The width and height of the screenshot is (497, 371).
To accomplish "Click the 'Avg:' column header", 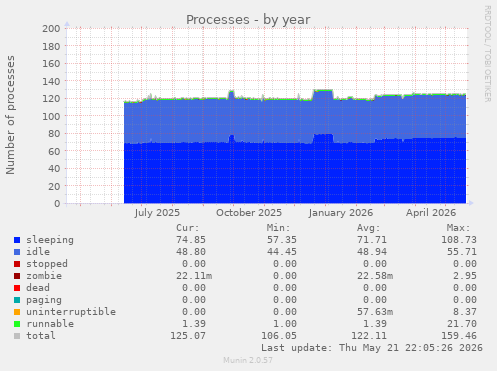I will [x=369, y=228].
